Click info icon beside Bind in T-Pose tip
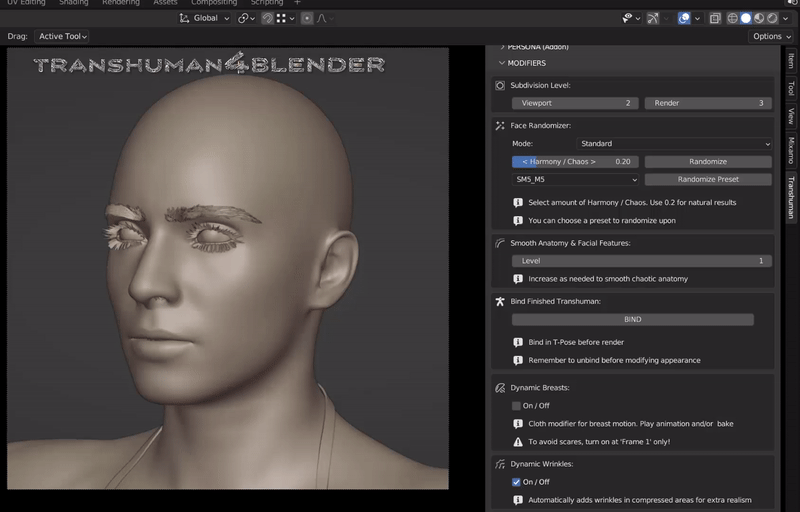 coord(518,342)
